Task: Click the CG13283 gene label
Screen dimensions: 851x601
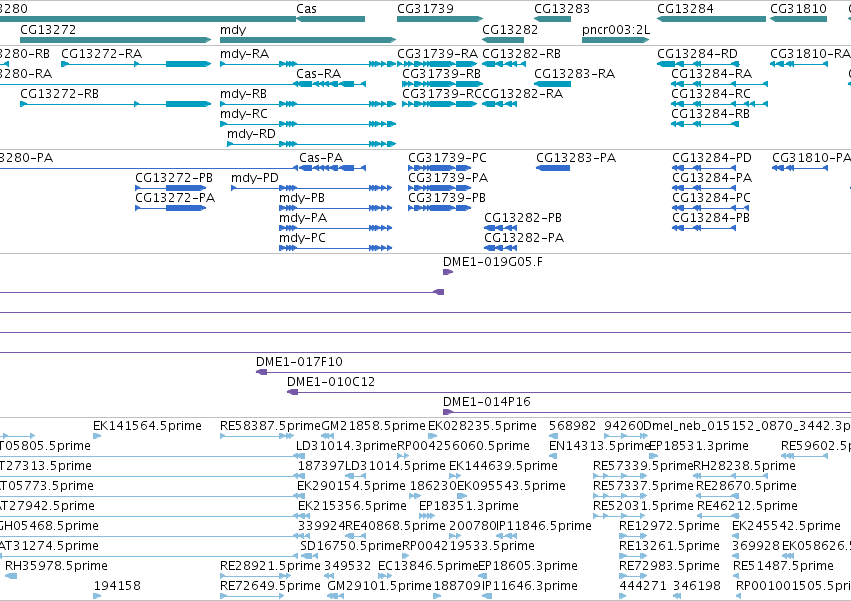Action: pos(562,9)
